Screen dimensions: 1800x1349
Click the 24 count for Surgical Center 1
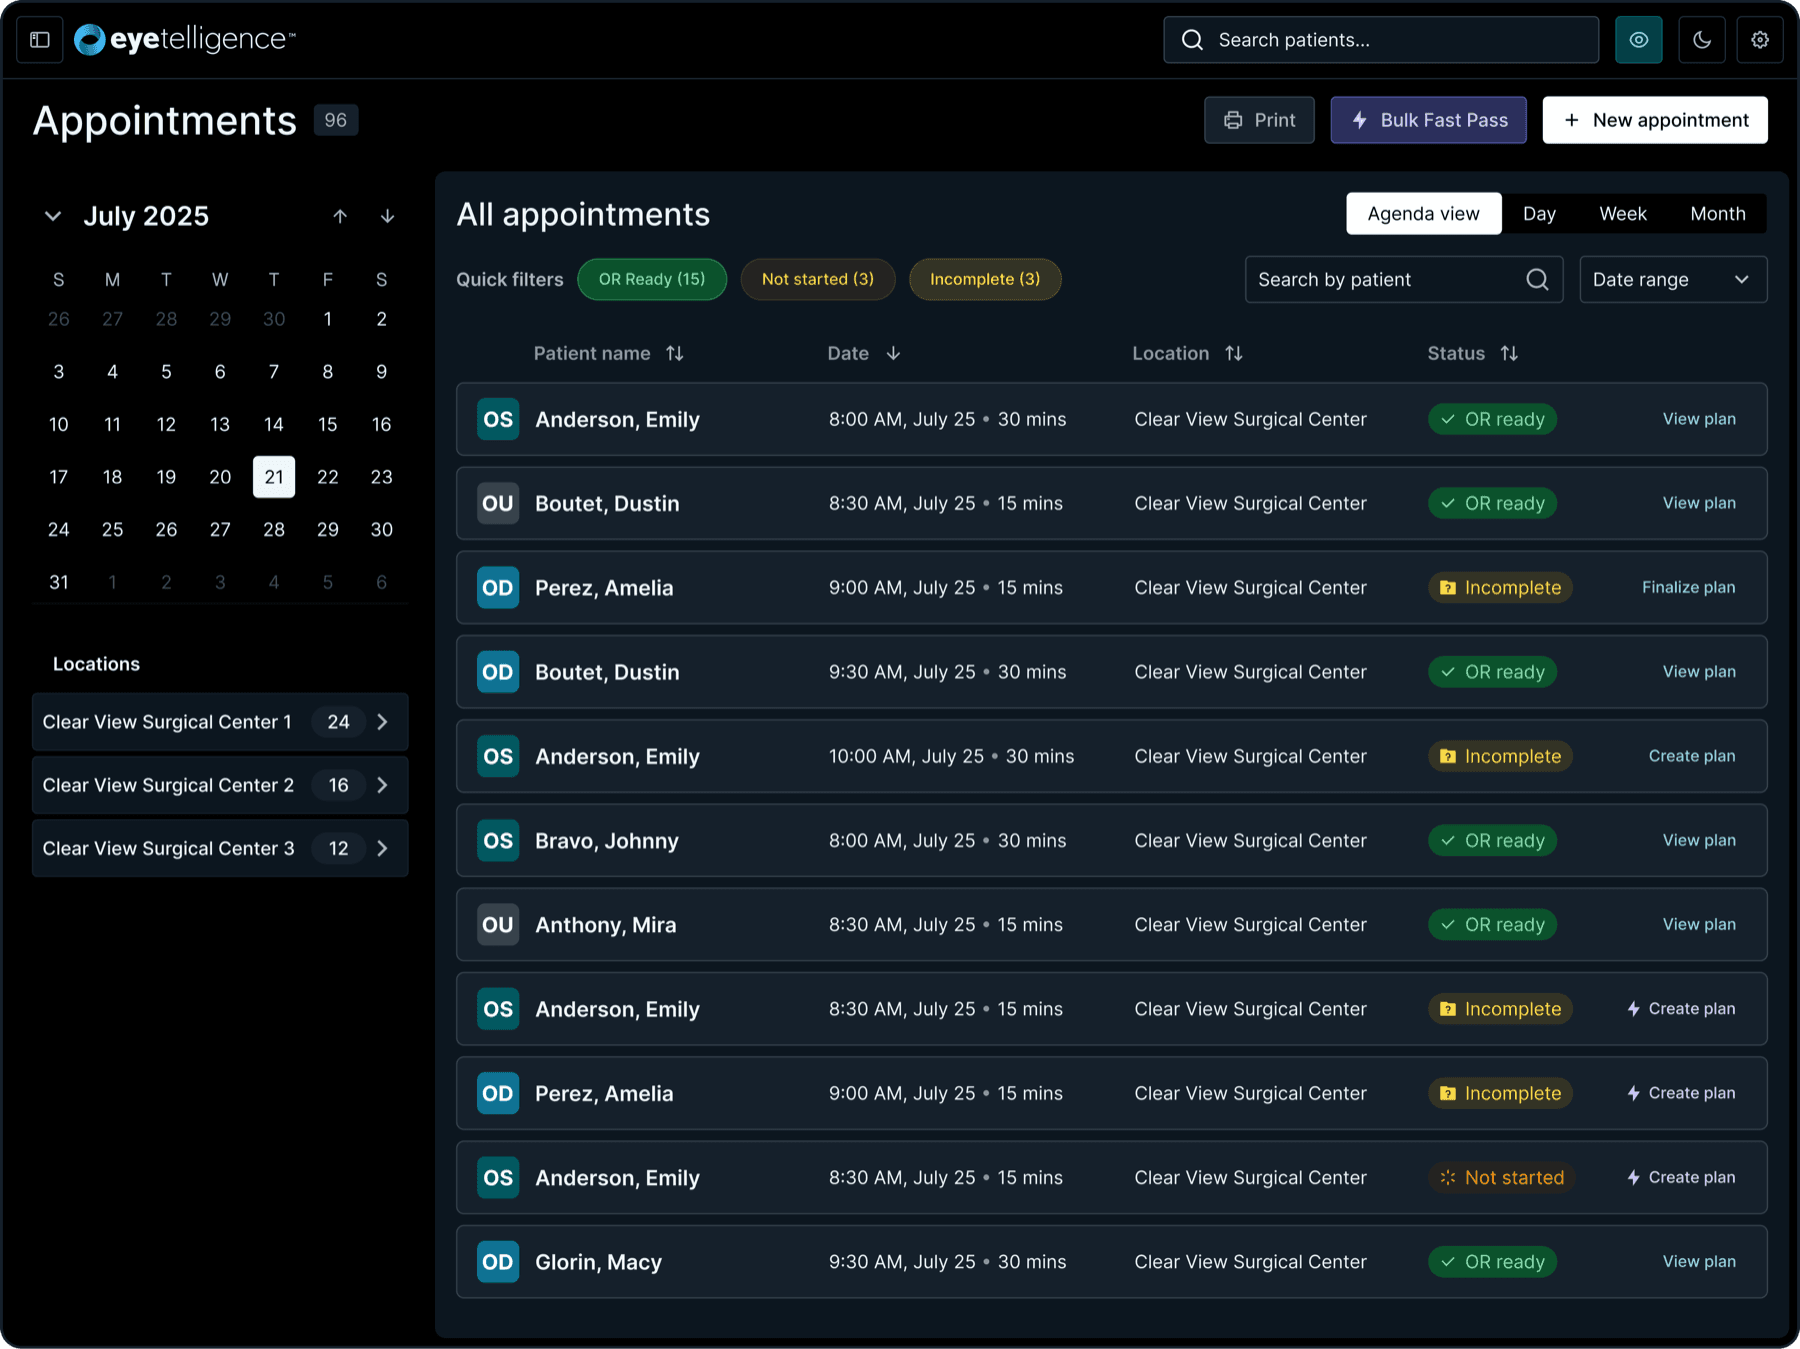click(x=339, y=722)
